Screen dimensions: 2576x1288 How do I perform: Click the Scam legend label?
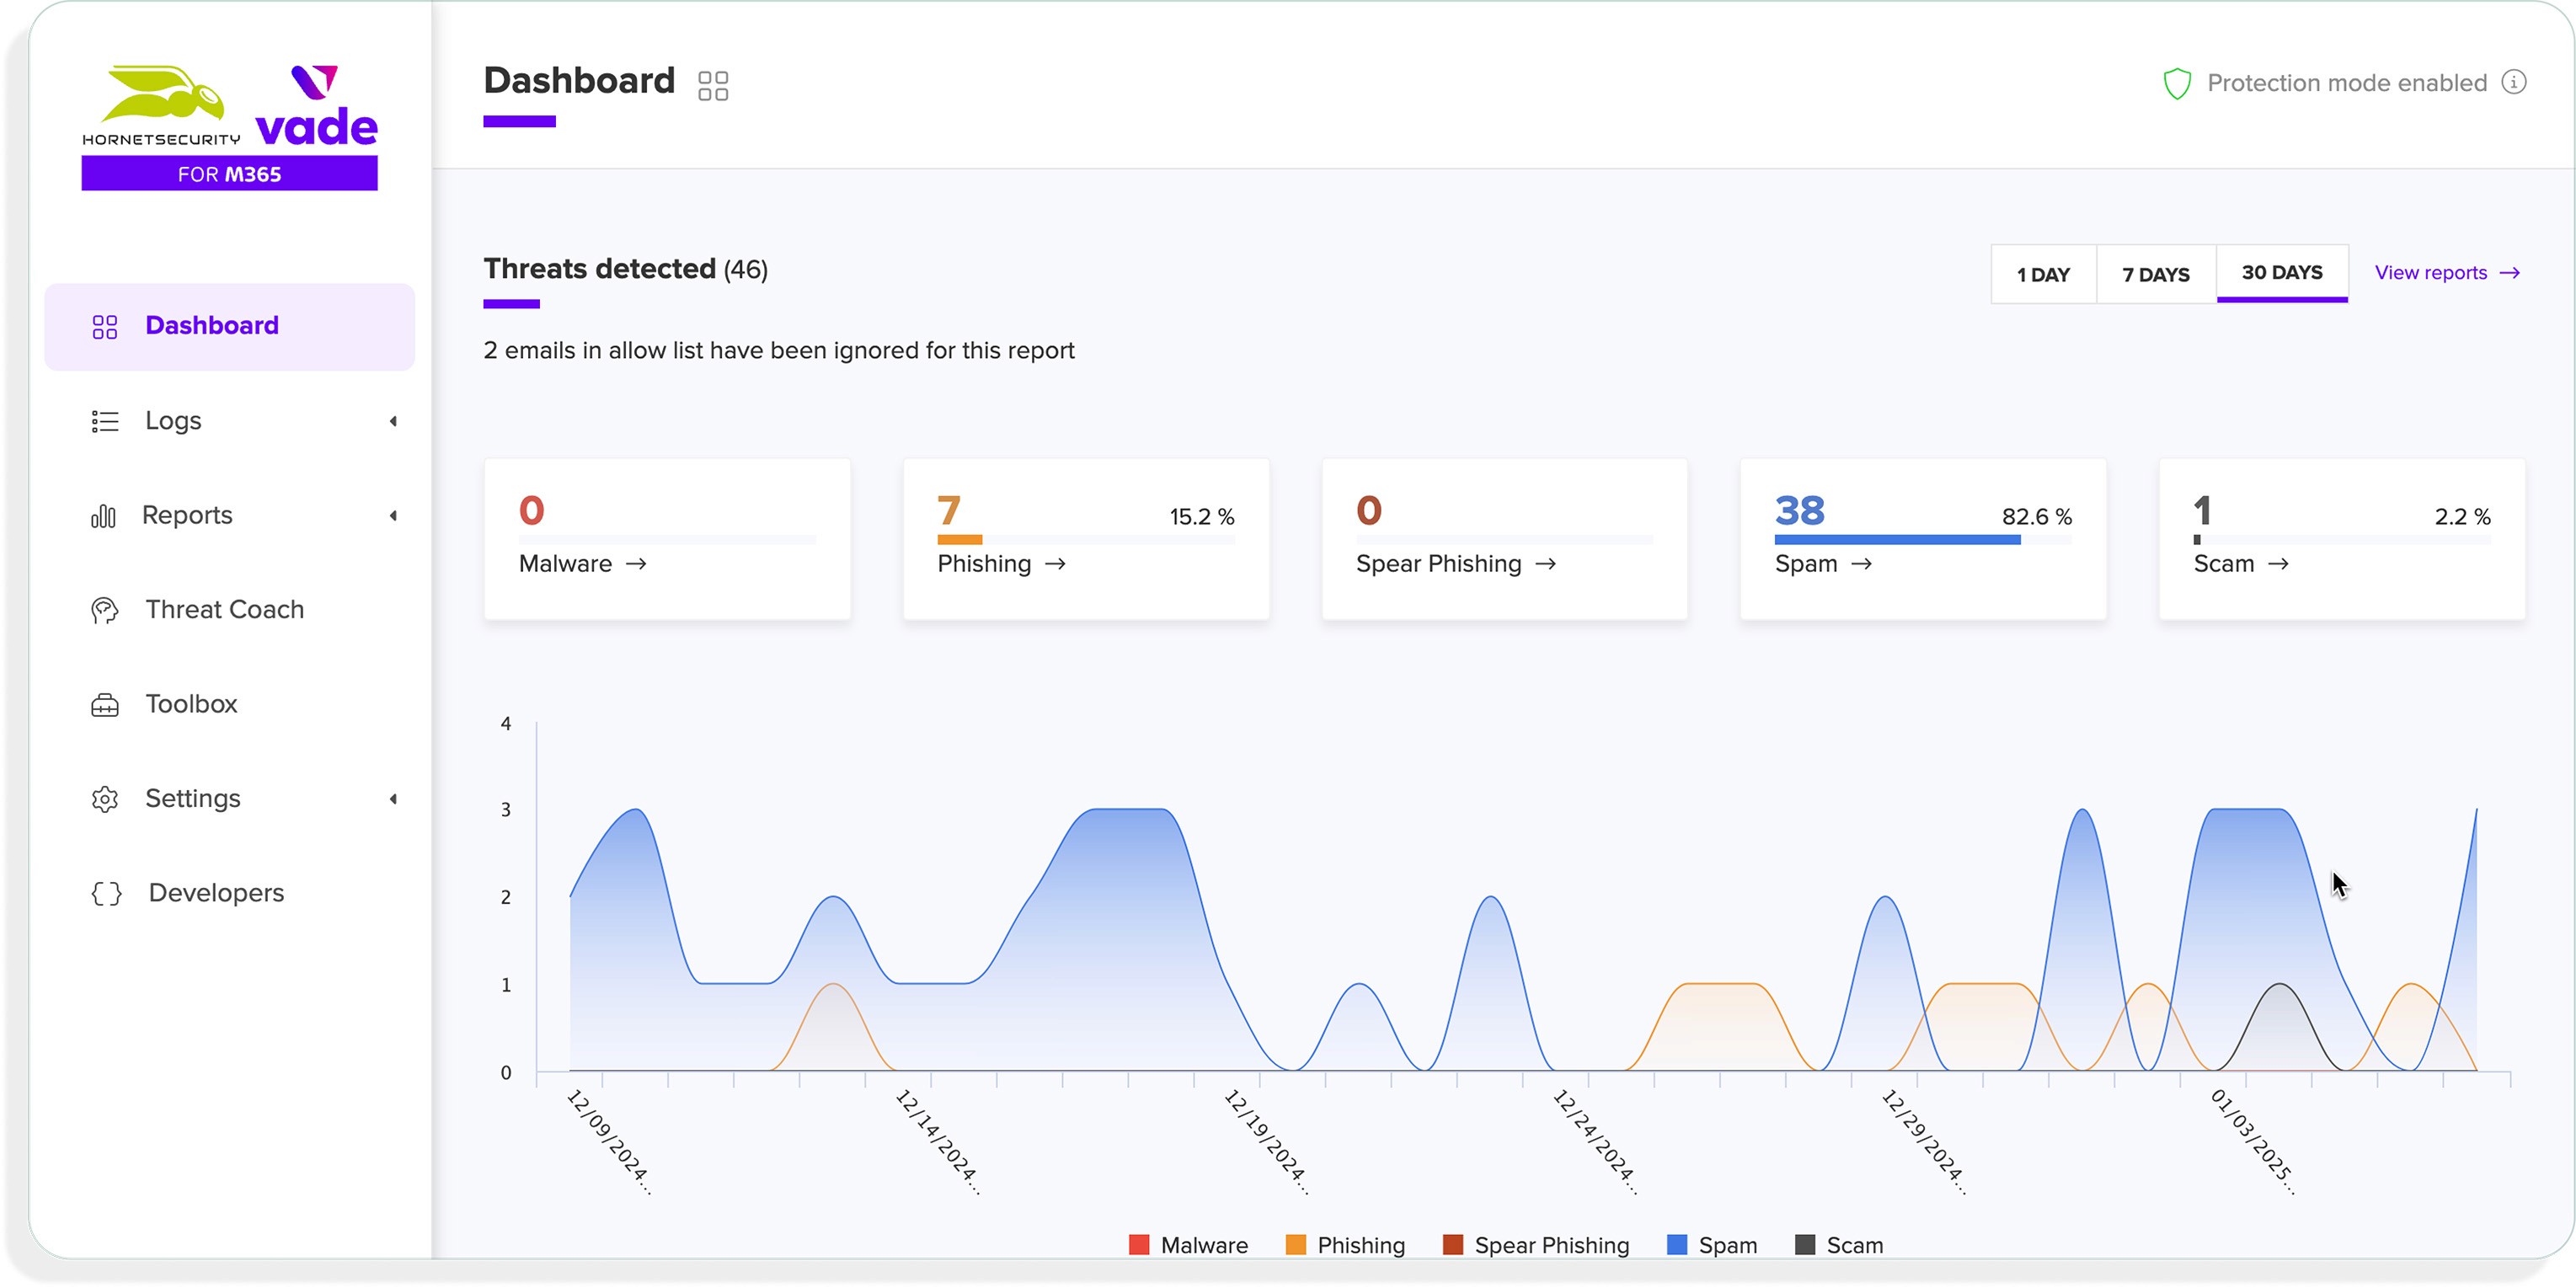tap(1855, 1245)
